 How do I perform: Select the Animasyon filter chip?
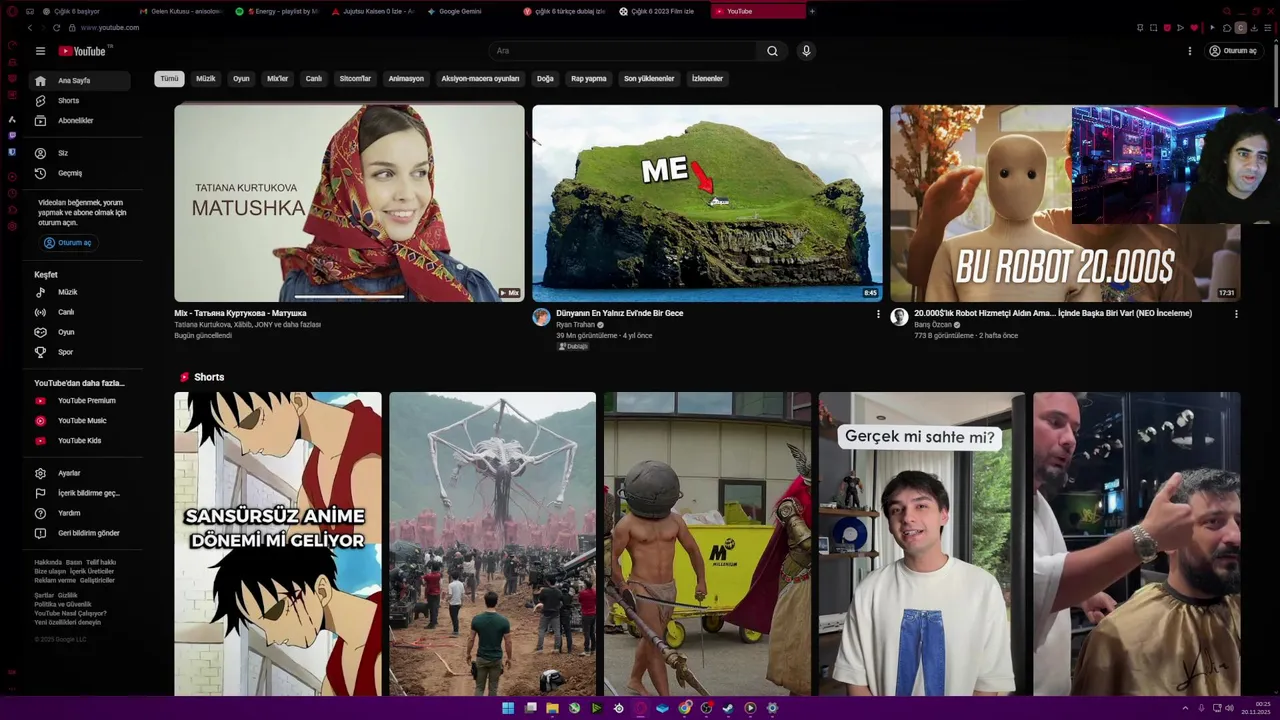point(406,78)
